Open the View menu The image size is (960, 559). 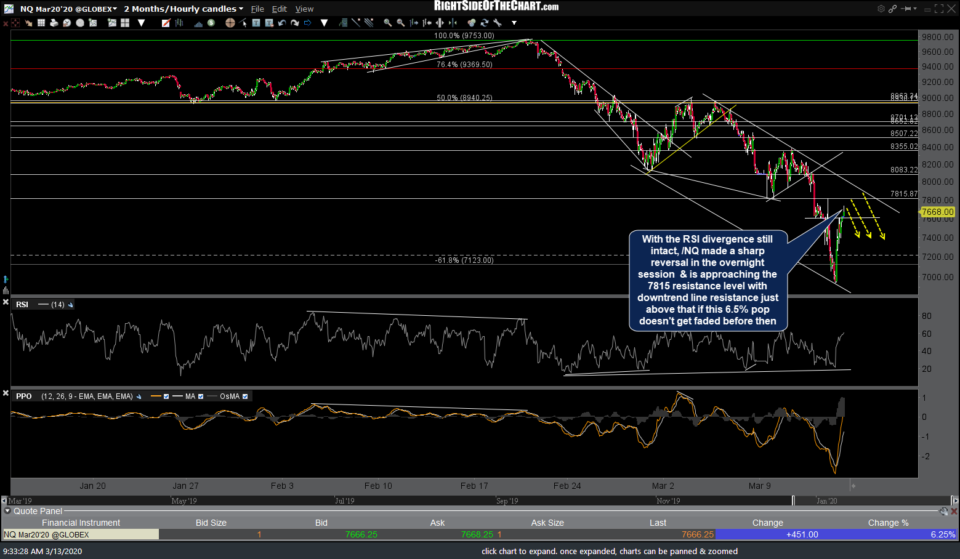(x=304, y=9)
